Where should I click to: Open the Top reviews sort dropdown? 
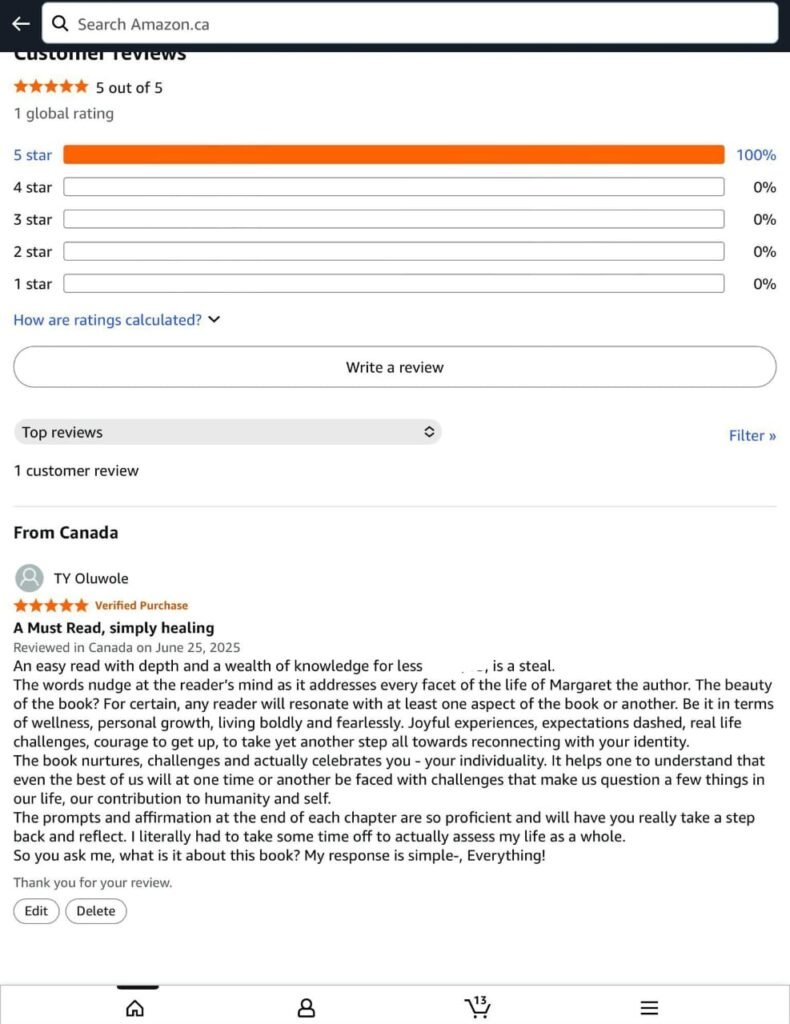click(x=227, y=432)
